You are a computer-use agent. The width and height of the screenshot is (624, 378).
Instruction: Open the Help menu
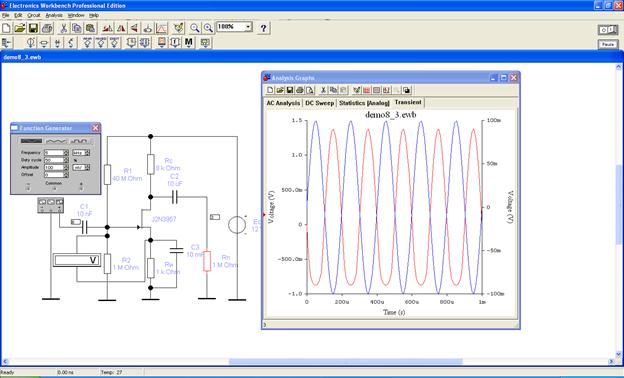tap(94, 15)
